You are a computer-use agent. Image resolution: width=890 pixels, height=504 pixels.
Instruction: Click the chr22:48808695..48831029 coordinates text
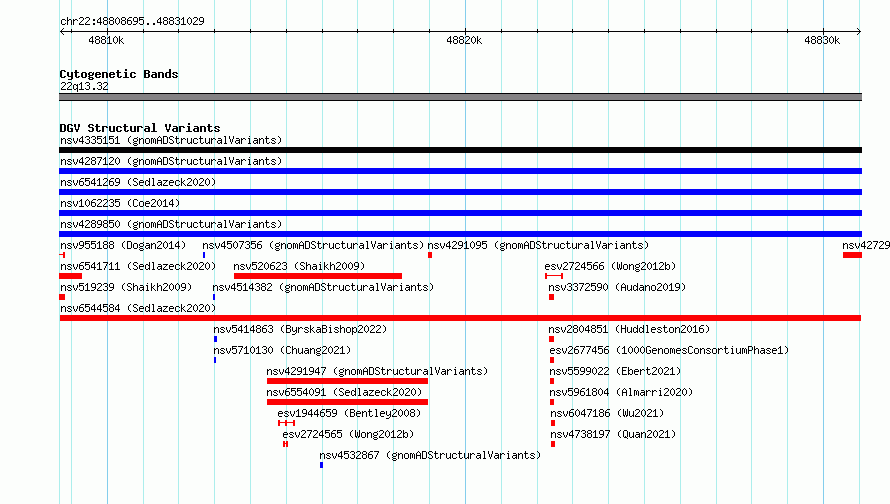click(132, 21)
